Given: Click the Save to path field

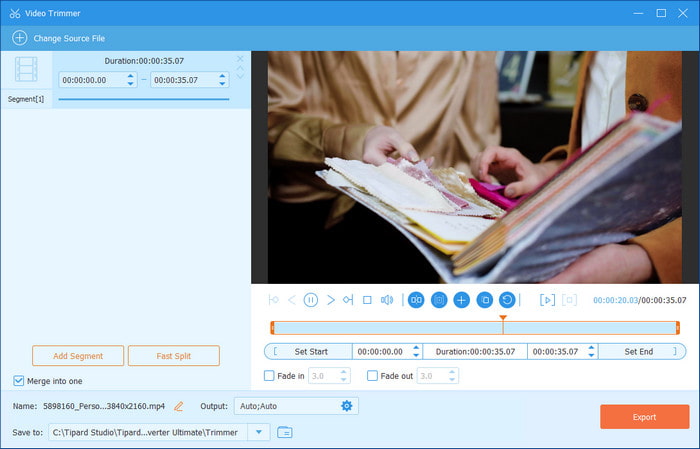Looking at the screenshot, I should (x=148, y=432).
